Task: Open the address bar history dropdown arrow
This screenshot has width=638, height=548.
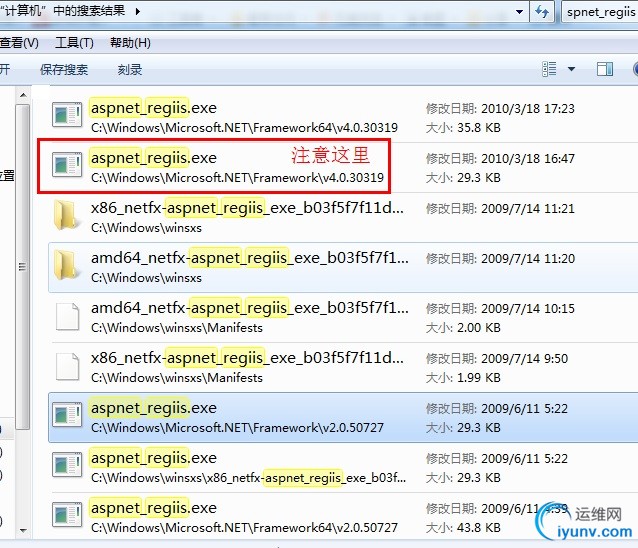Action: pos(519,12)
